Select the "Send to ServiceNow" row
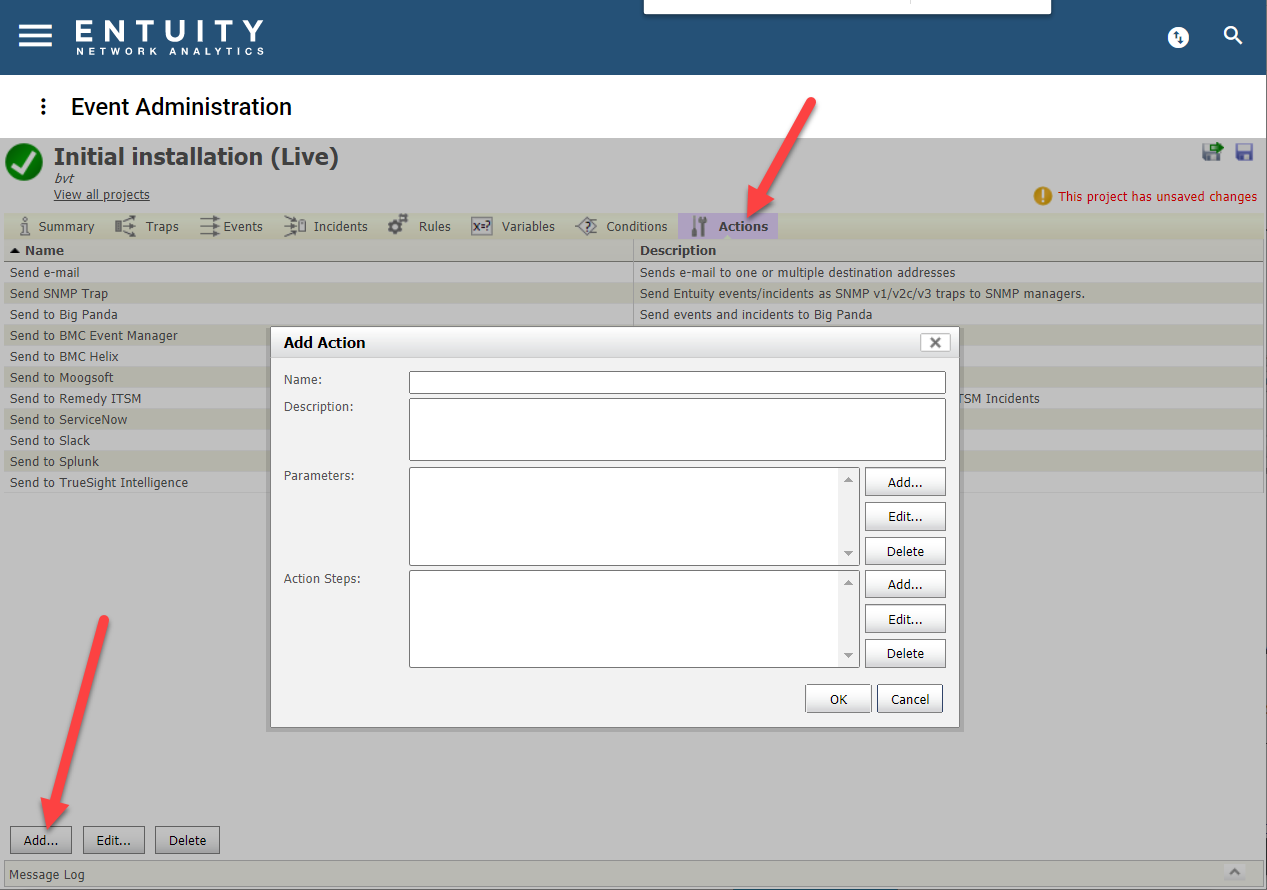 tap(69, 419)
